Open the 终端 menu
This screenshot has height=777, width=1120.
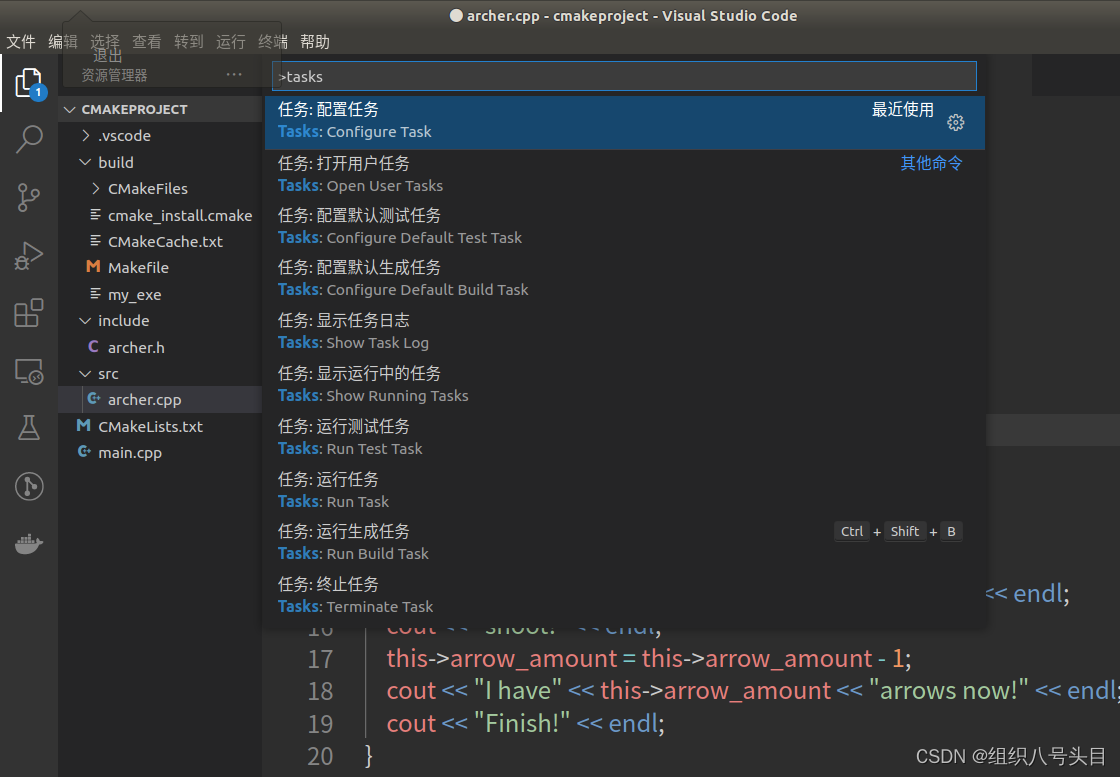(273, 41)
